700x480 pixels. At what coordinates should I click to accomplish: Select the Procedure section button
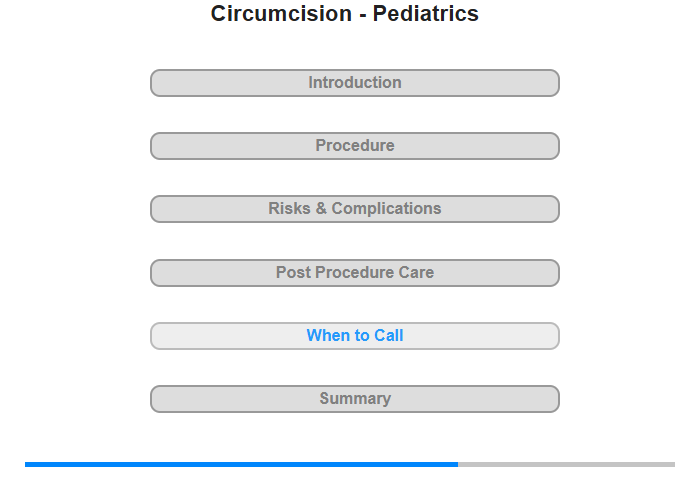click(x=355, y=146)
